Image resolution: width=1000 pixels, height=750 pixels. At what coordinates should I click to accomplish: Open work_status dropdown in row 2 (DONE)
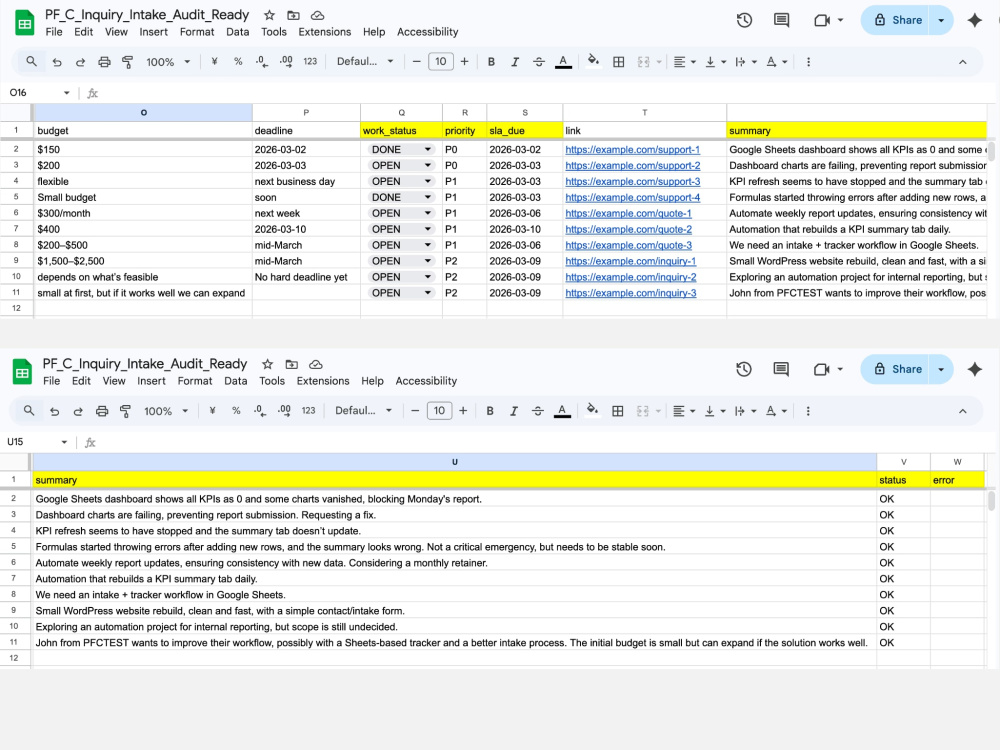(x=428, y=149)
